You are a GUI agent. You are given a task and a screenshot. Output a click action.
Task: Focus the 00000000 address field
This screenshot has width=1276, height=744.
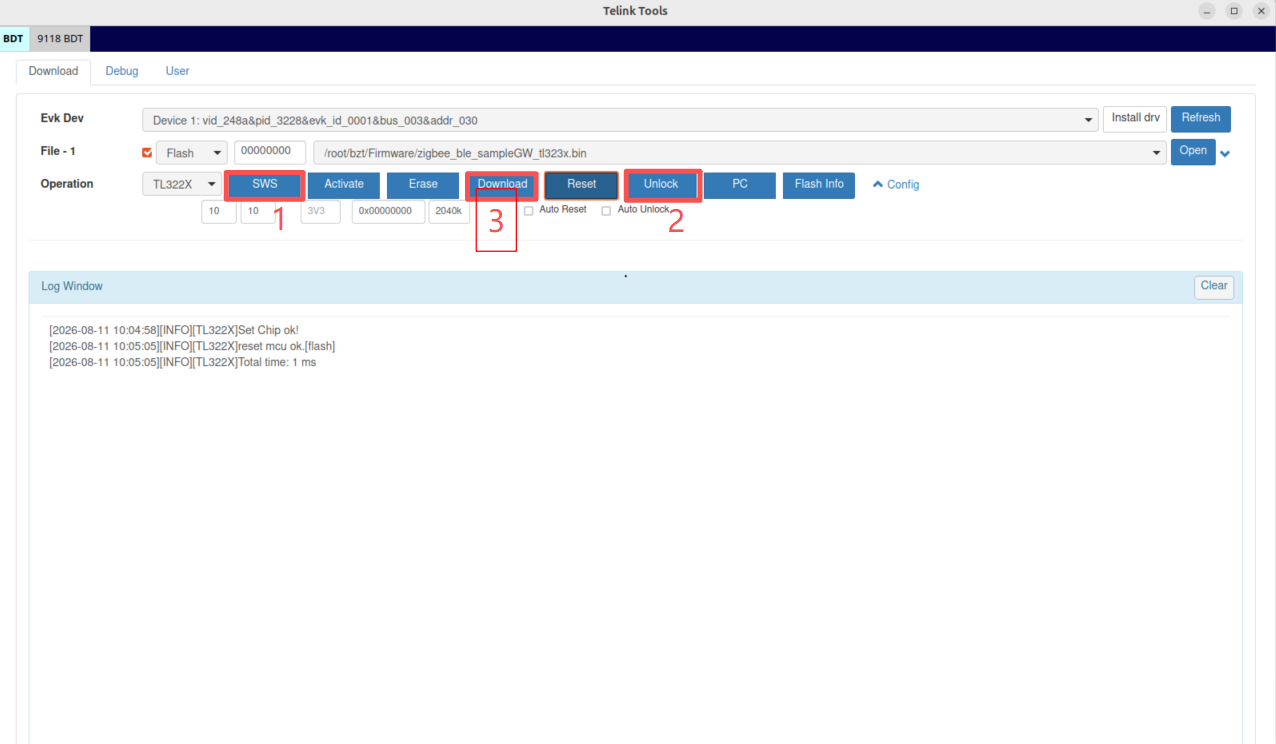tap(271, 152)
